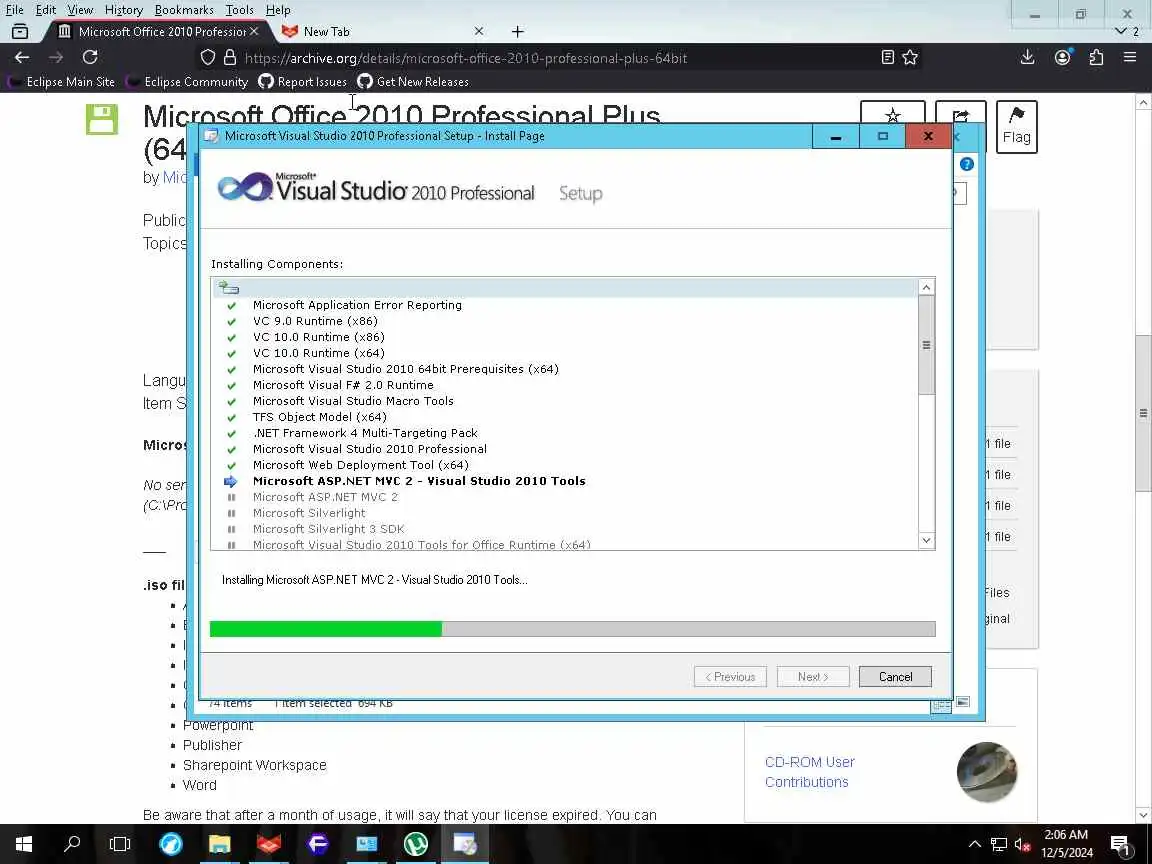
Task: Open the Bookmarks menu
Action: [x=184, y=10]
